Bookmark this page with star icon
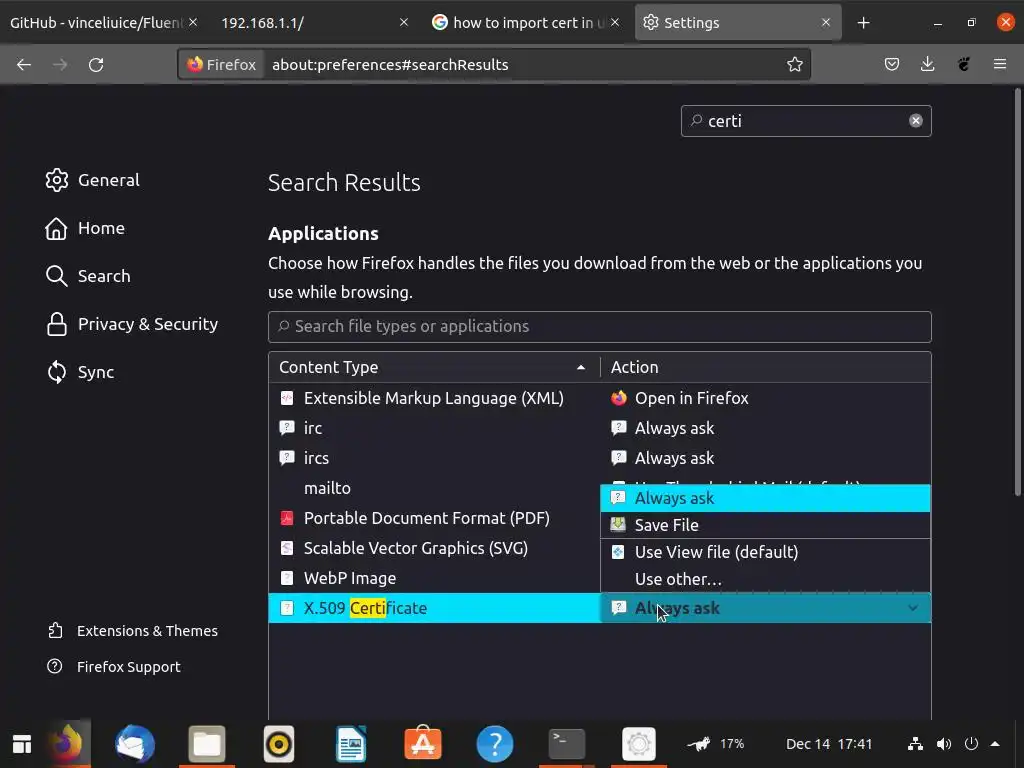The height and width of the screenshot is (768, 1024). coord(795,64)
